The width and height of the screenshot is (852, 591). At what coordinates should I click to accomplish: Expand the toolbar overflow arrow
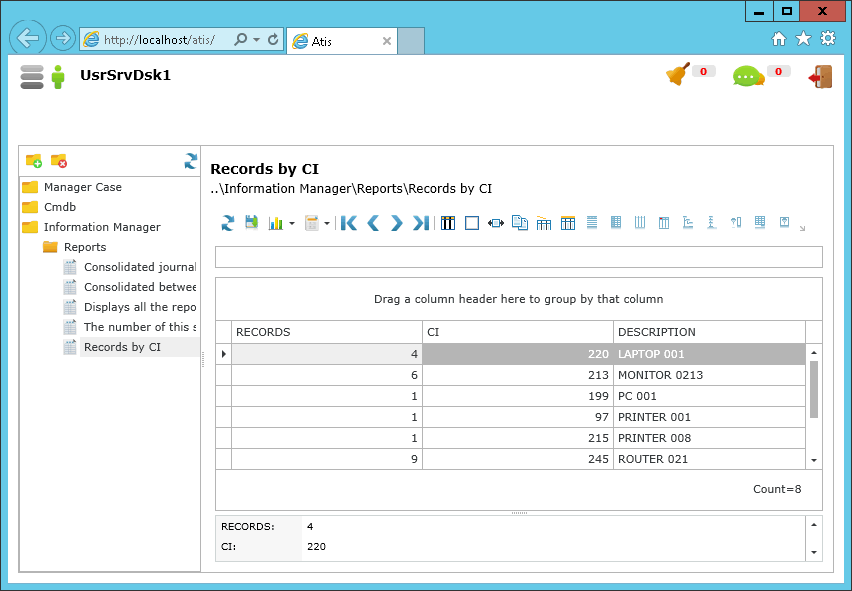click(803, 228)
